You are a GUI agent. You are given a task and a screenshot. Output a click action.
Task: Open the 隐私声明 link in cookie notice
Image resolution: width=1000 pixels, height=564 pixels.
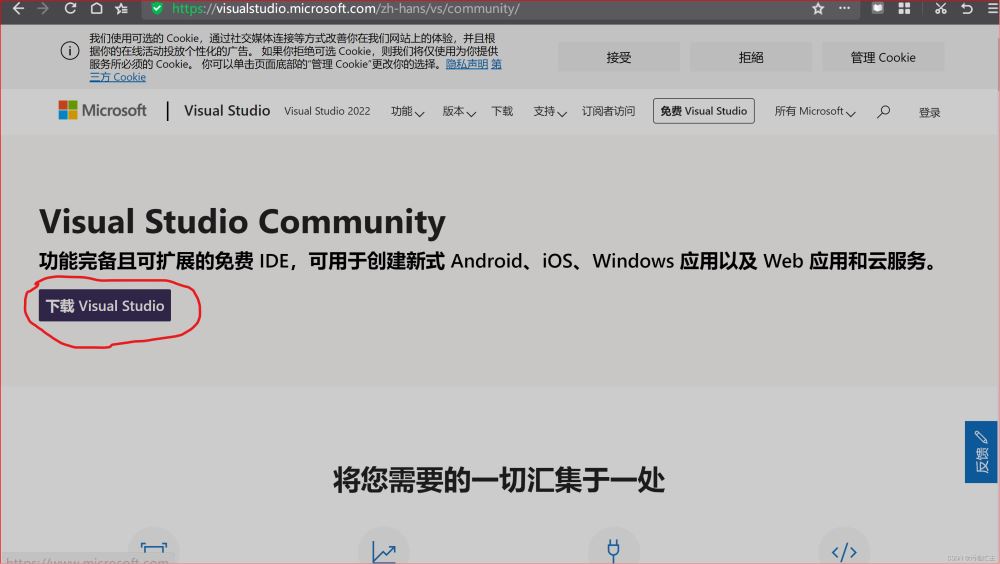coord(467,64)
